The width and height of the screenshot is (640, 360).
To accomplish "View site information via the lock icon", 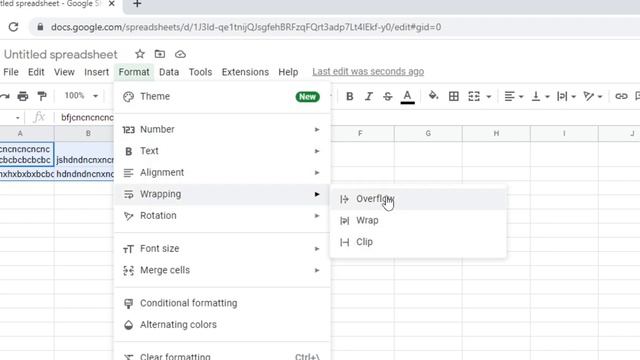I will [40, 27].
